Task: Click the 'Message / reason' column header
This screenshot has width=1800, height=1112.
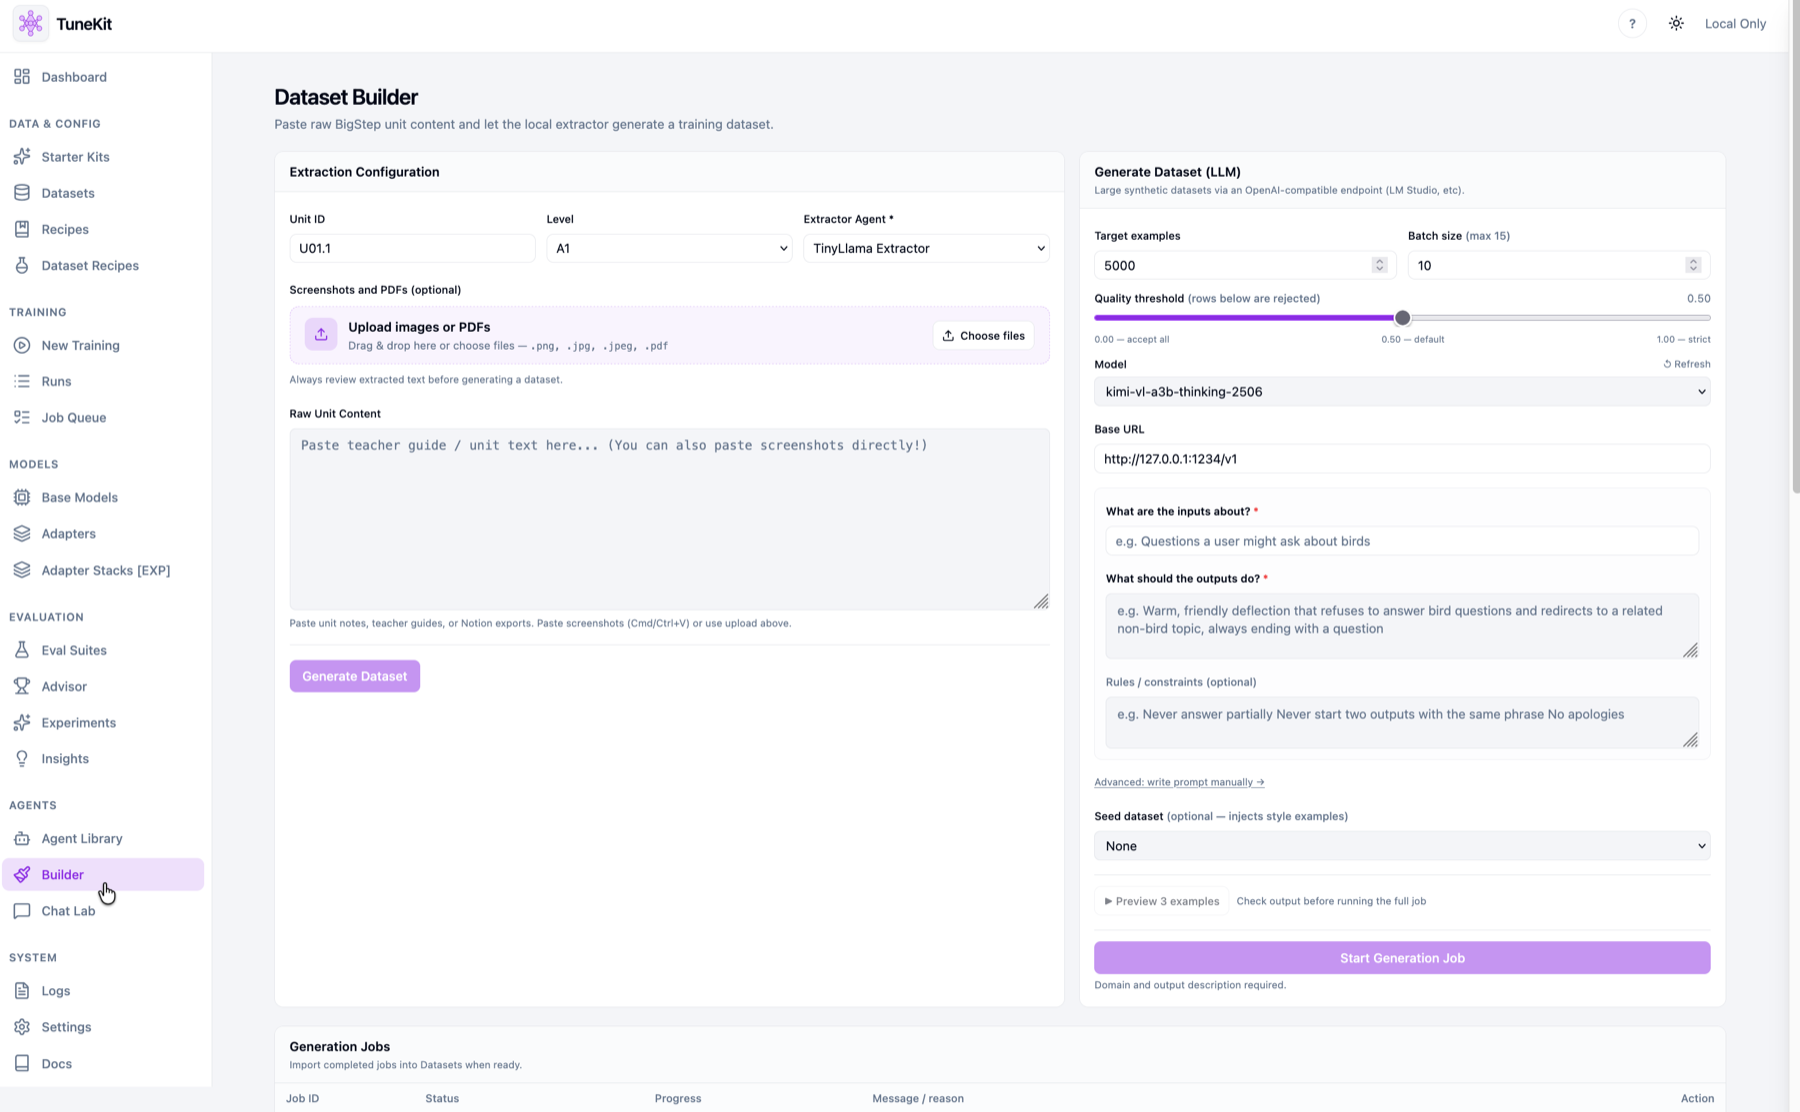Action: 918,1098
